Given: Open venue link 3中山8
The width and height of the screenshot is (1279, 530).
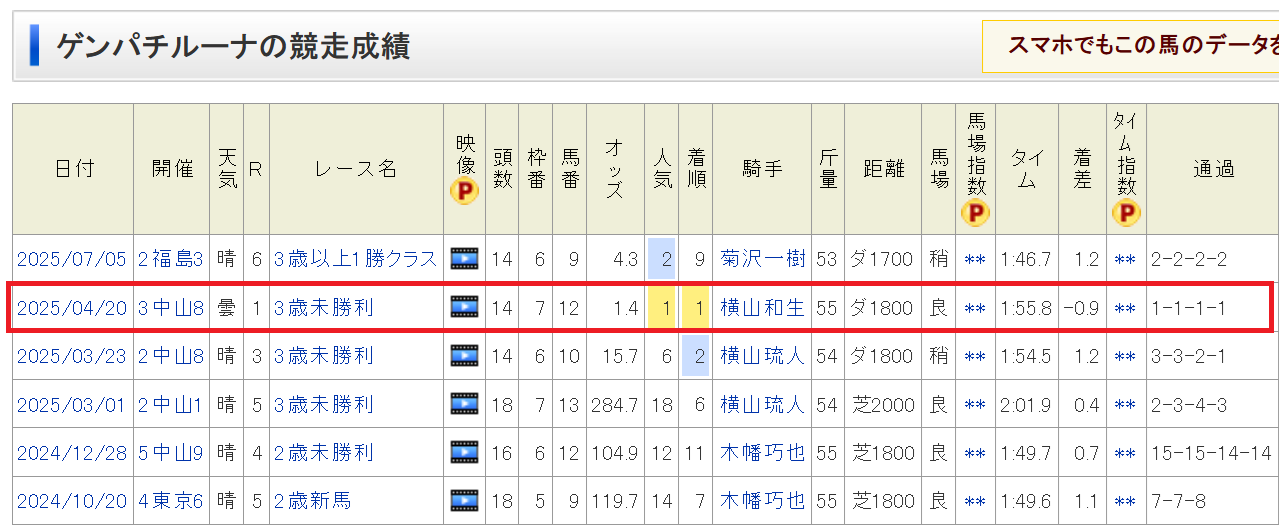Looking at the screenshot, I should 171,308.
